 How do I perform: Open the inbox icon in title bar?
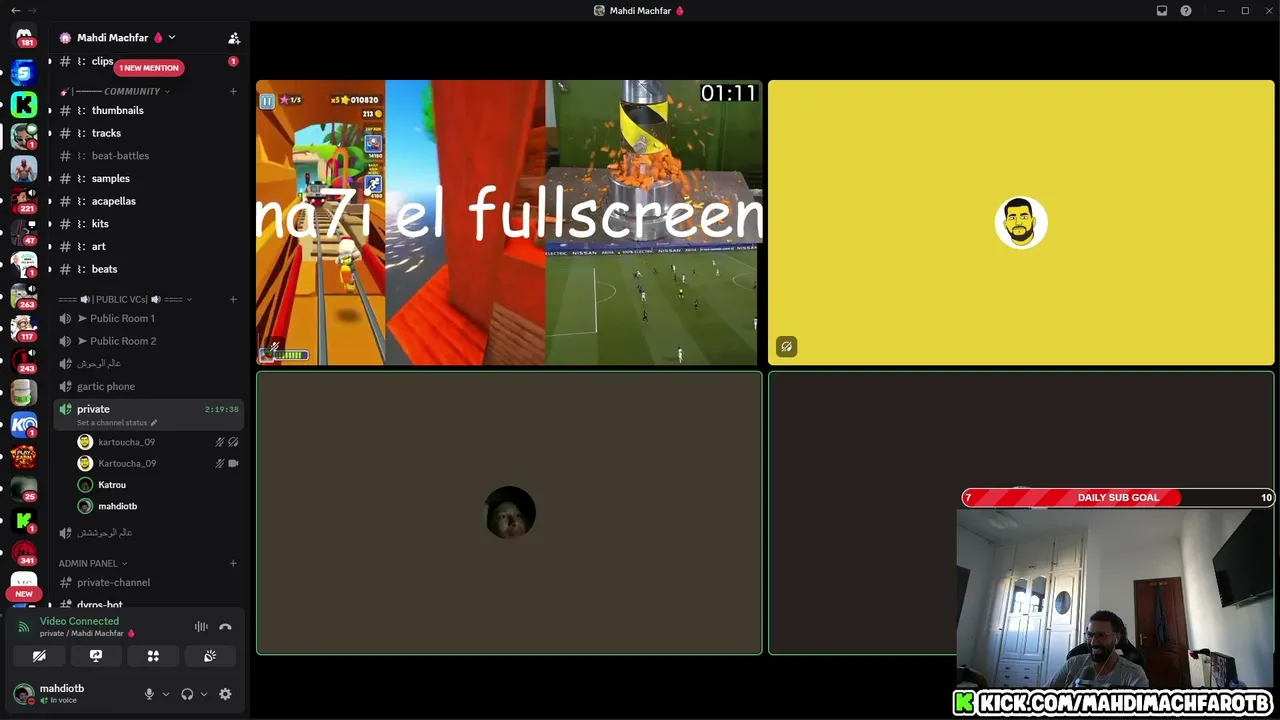point(1162,11)
